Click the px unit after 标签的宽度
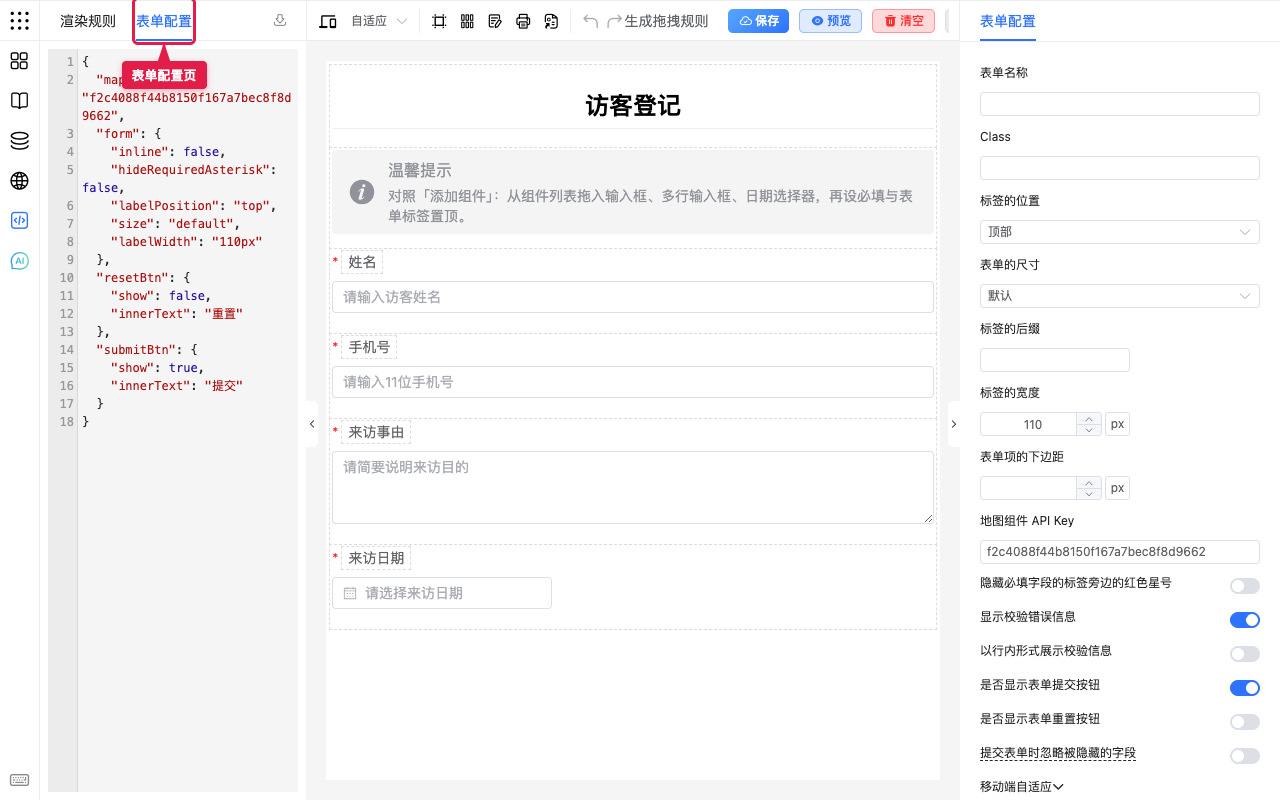This screenshot has height=800, width=1280. [x=1118, y=425]
